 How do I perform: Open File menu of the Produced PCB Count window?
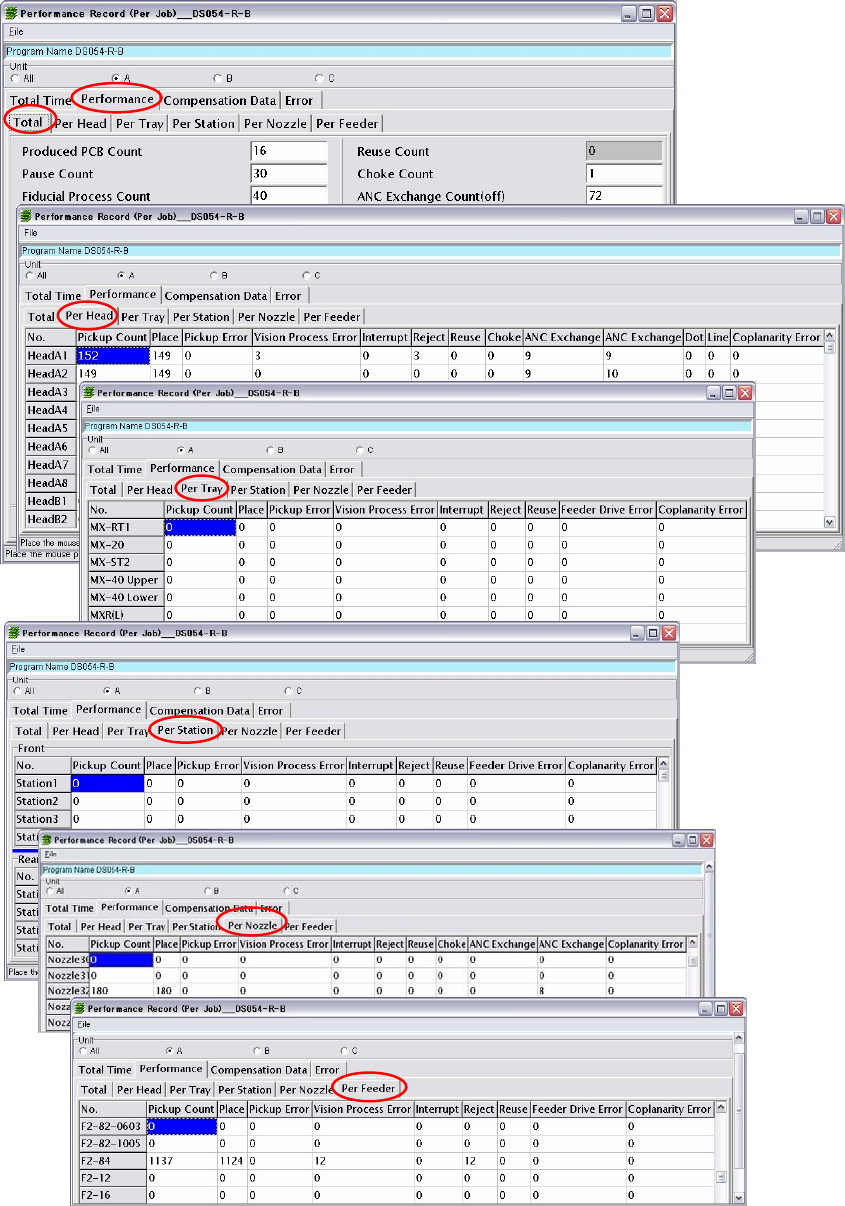pyautogui.click(x=15, y=32)
